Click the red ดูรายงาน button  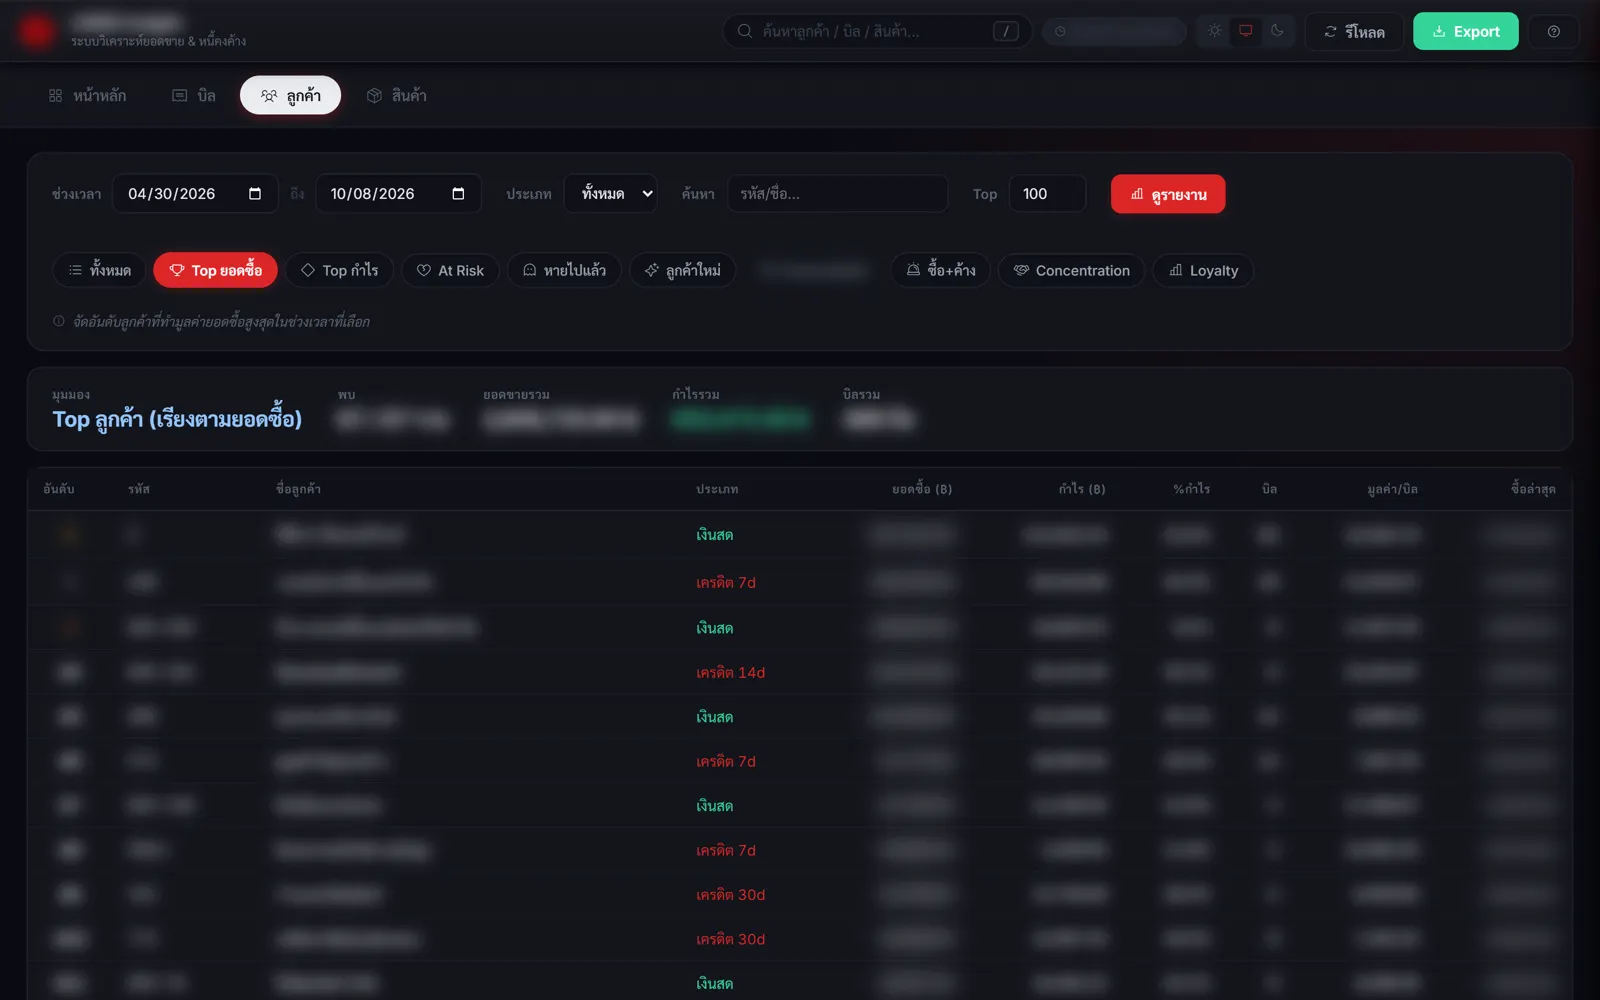tap(1168, 194)
